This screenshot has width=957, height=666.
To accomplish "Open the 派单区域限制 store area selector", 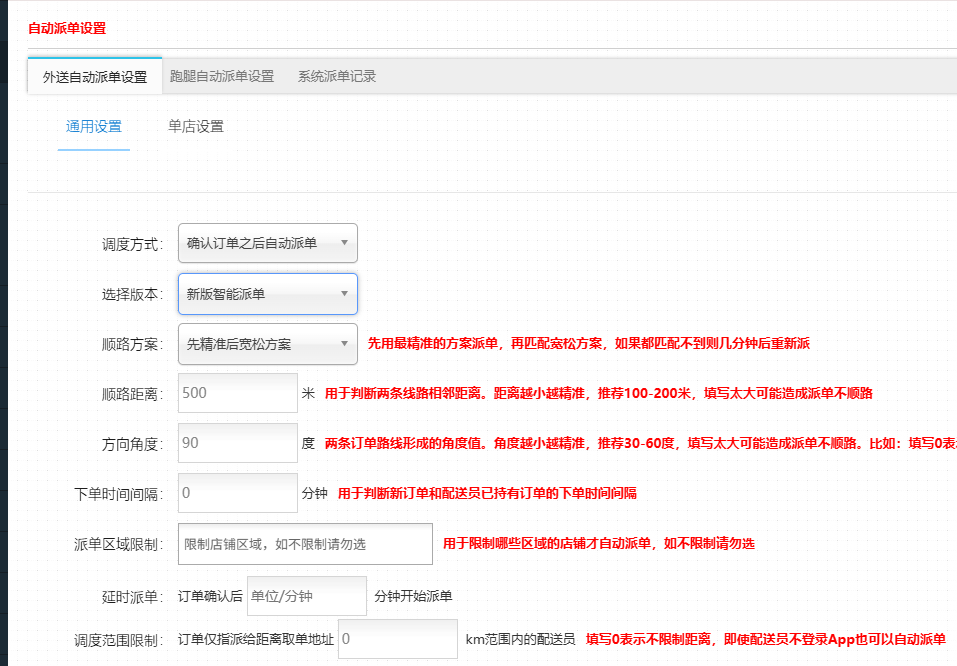I will pyautogui.click(x=304, y=544).
